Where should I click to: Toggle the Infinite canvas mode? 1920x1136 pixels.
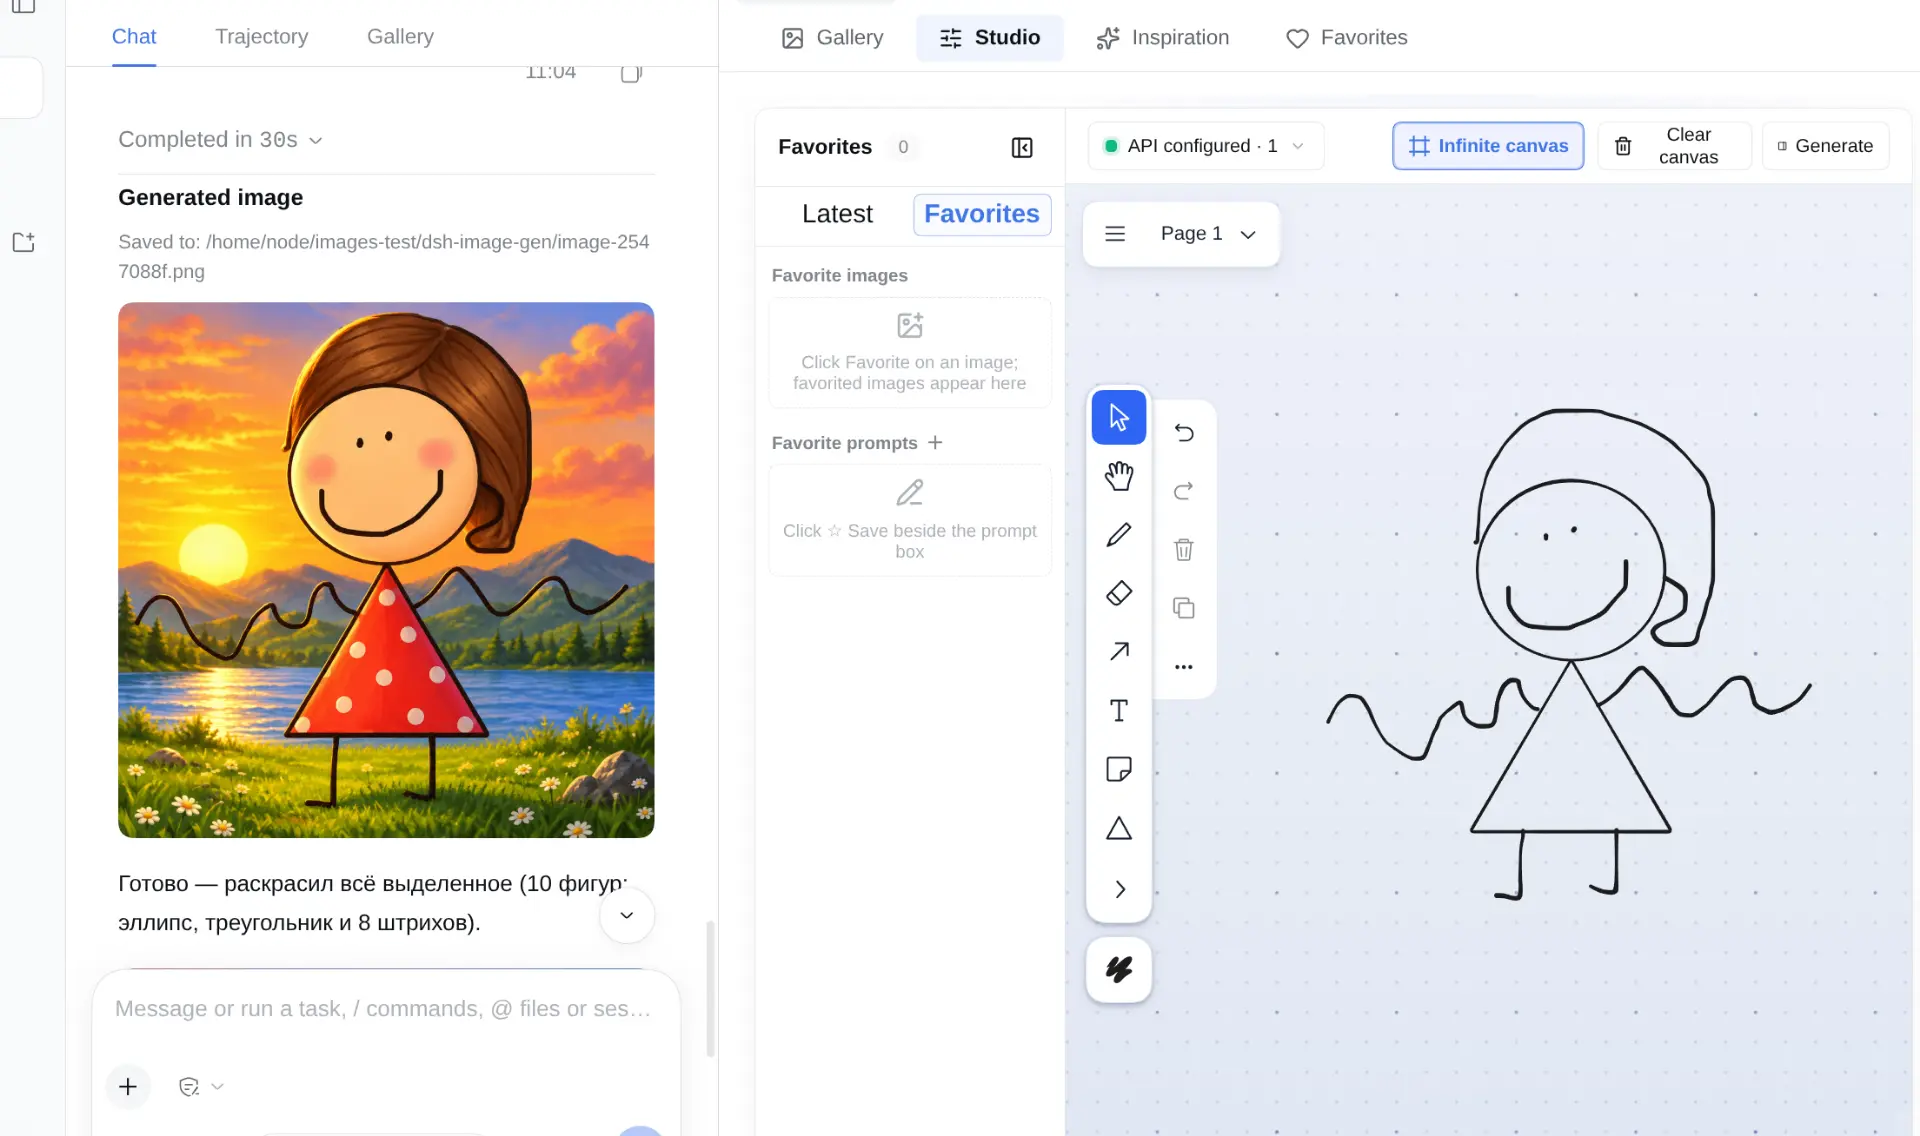(1488, 146)
